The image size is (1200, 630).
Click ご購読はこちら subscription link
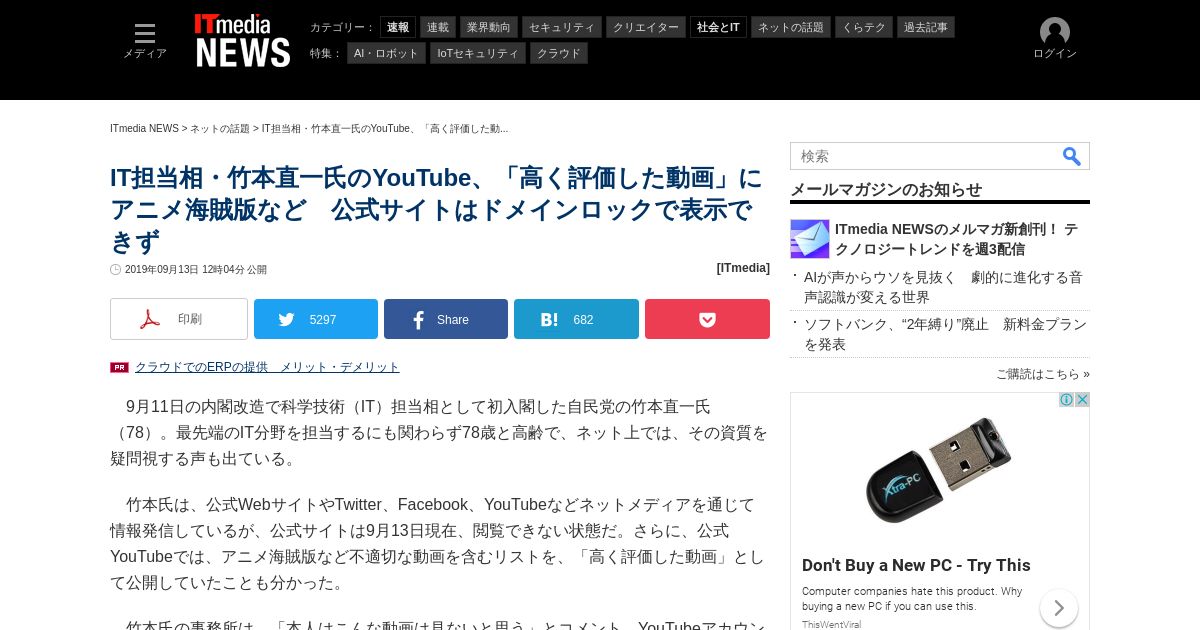coord(1043,374)
